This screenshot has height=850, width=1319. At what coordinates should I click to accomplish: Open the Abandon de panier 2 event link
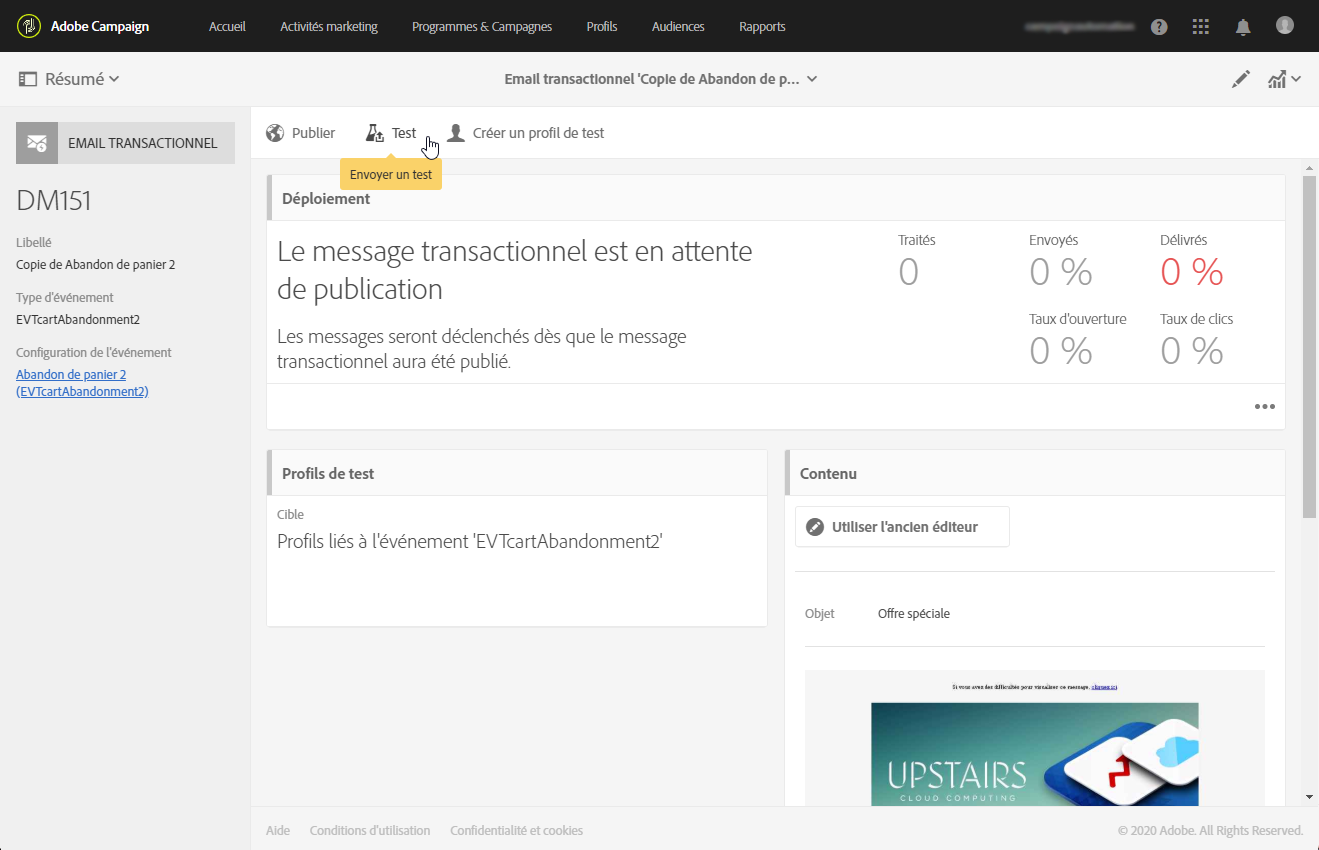pyautogui.click(x=82, y=383)
